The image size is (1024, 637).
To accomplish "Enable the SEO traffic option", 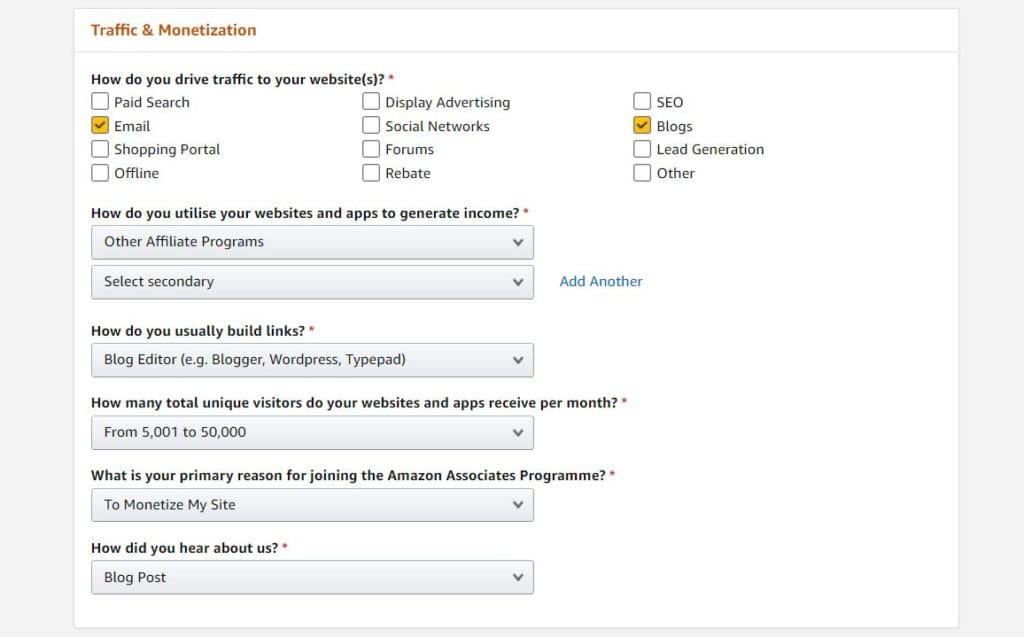I will pos(642,101).
